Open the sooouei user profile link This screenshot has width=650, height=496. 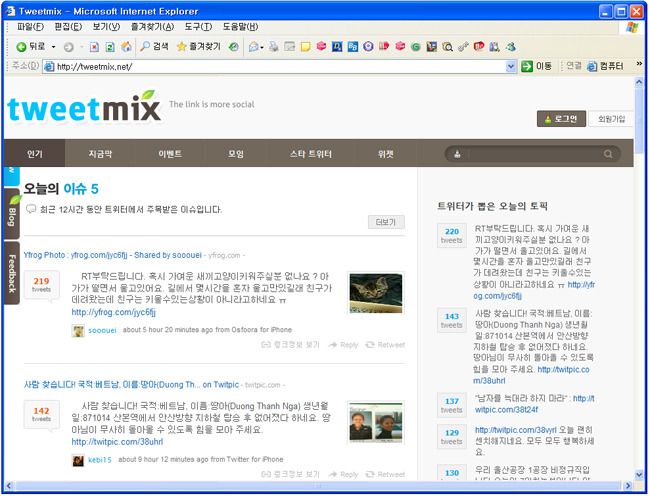102,330
